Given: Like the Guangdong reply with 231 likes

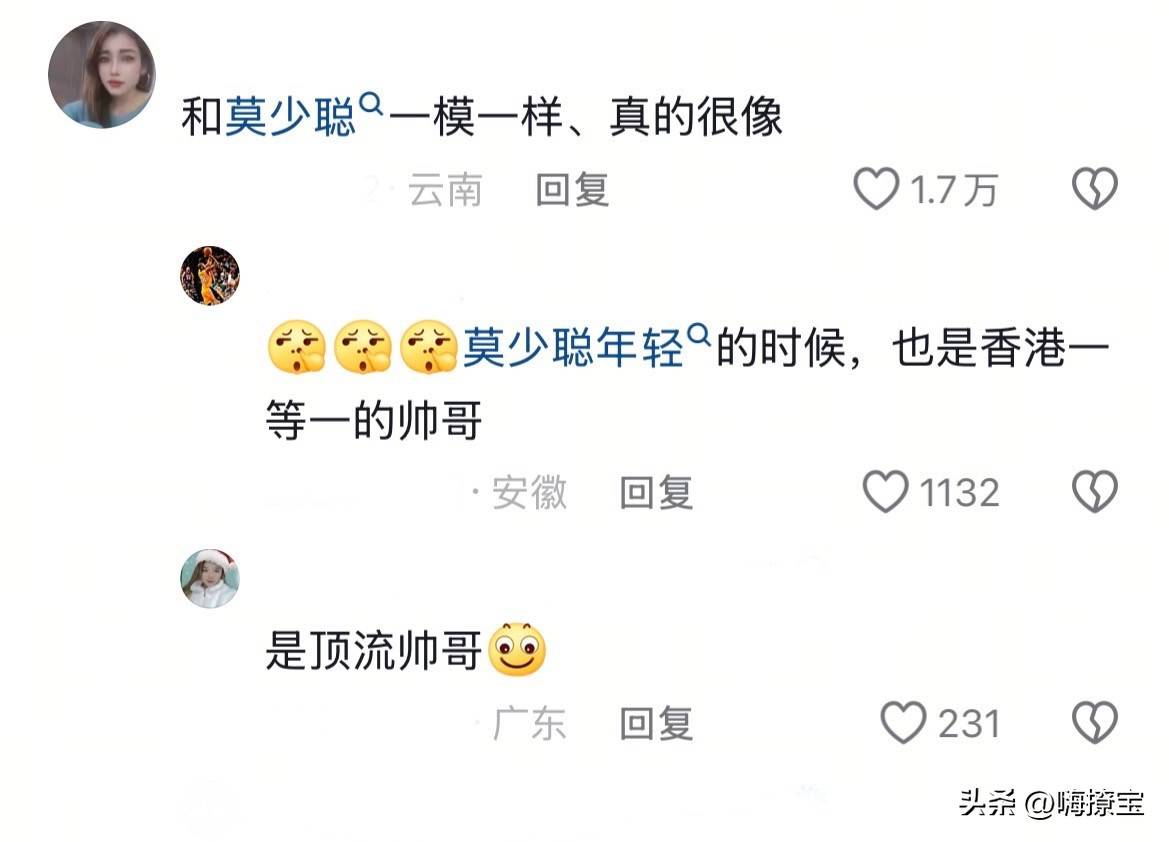Looking at the screenshot, I should (x=903, y=722).
